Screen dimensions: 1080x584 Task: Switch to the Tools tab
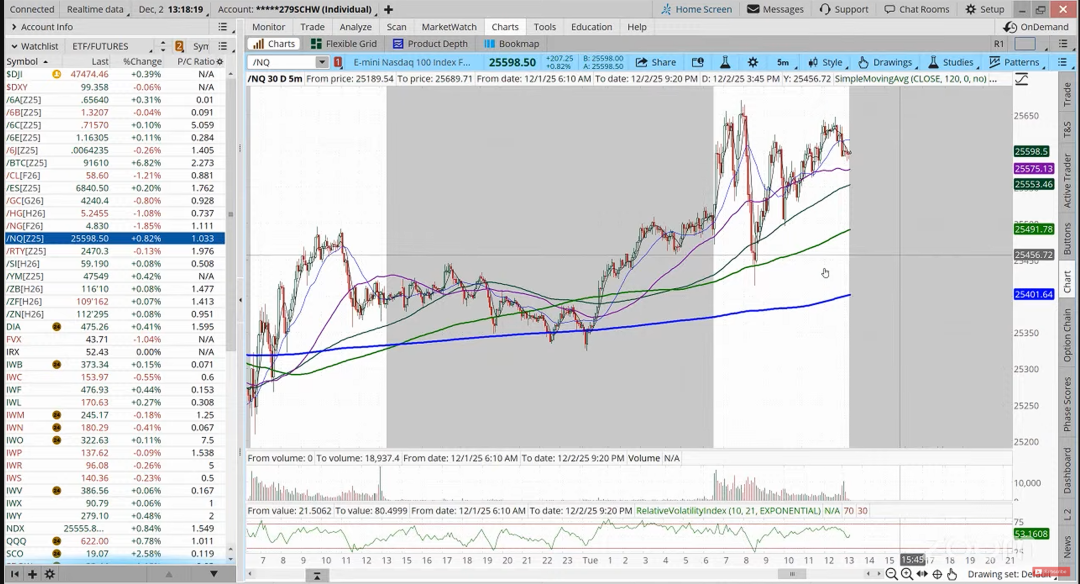544,27
